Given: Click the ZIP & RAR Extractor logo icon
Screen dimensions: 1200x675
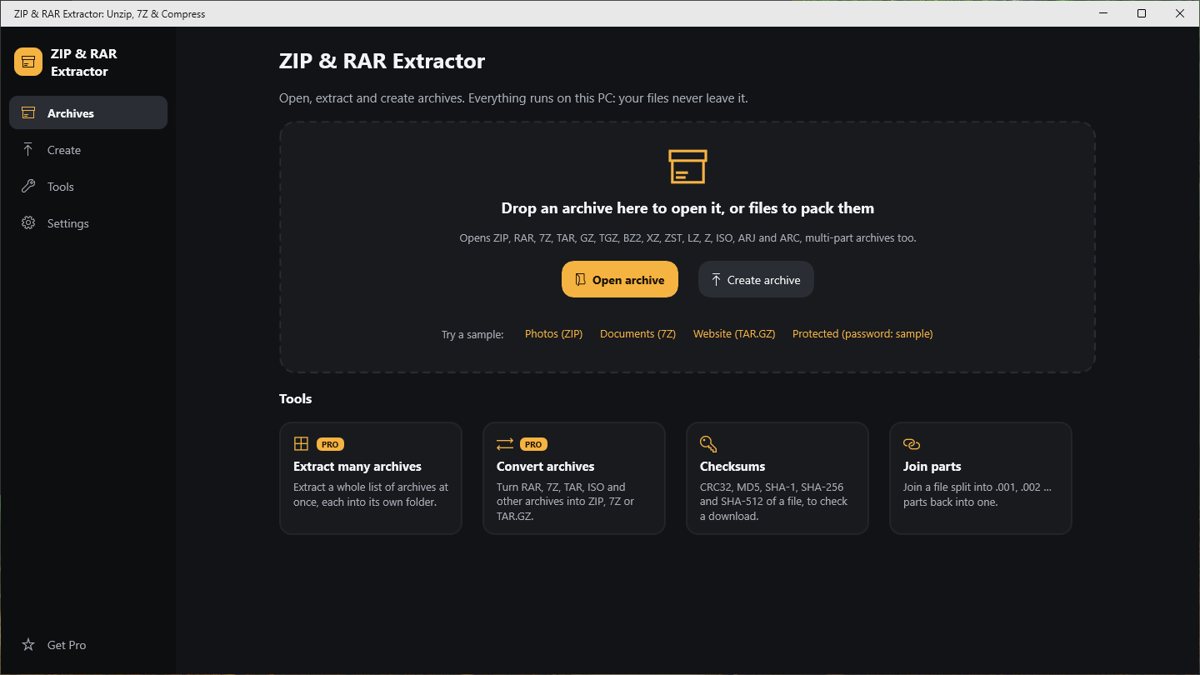Looking at the screenshot, I should pyautogui.click(x=28, y=62).
